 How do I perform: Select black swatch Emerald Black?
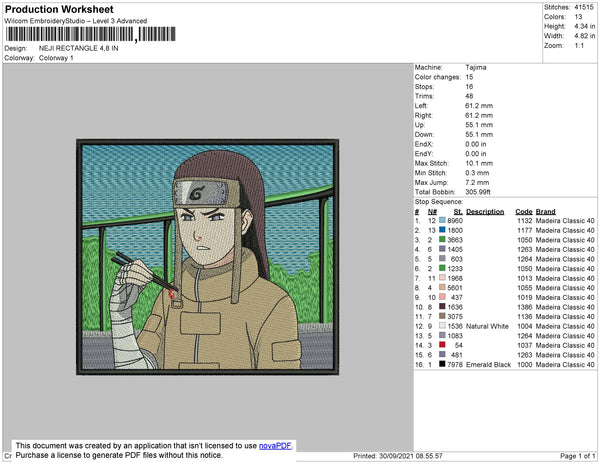click(x=442, y=364)
